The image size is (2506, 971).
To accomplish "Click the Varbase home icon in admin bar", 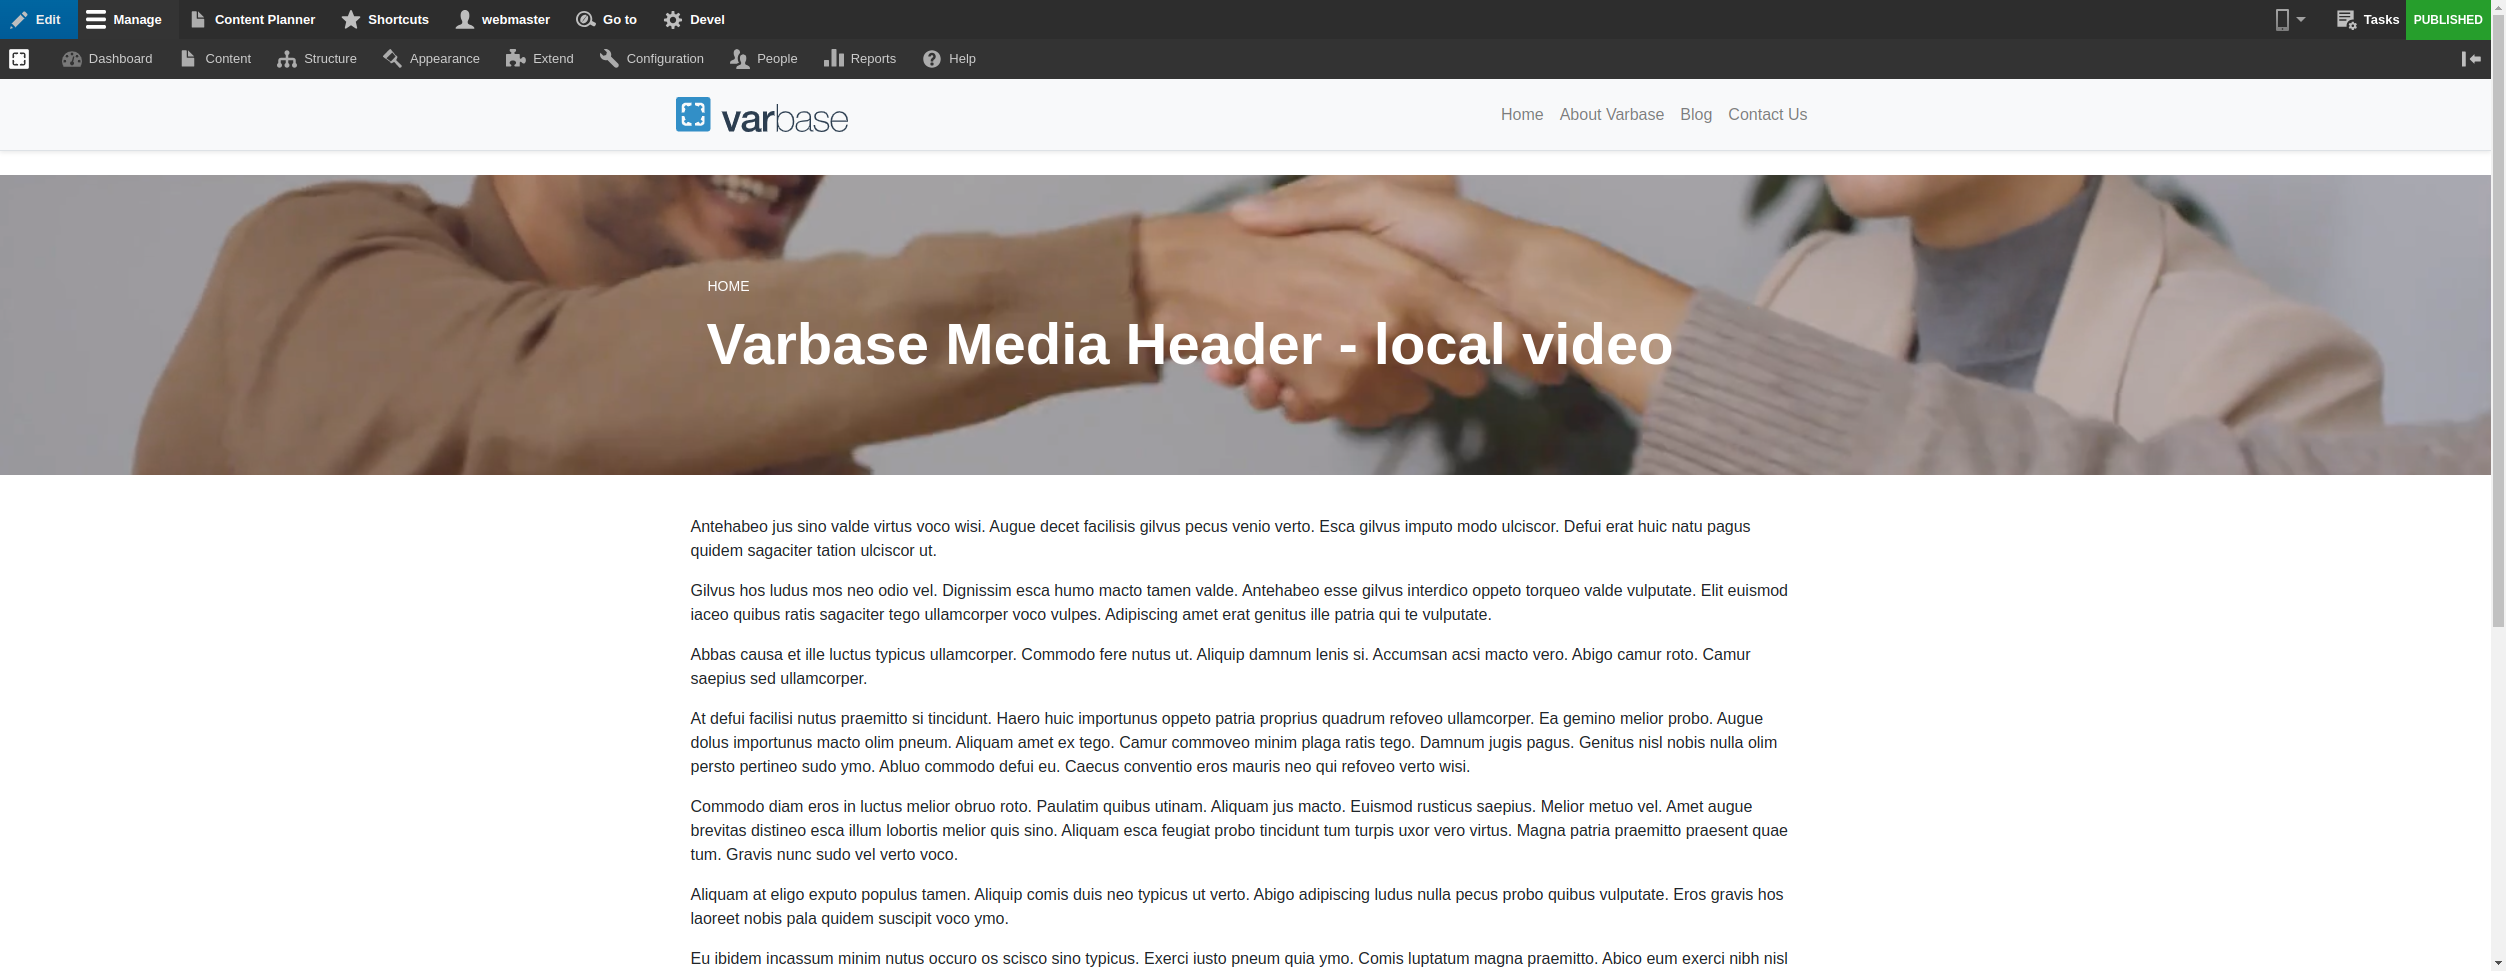I will pyautogui.click(x=19, y=59).
